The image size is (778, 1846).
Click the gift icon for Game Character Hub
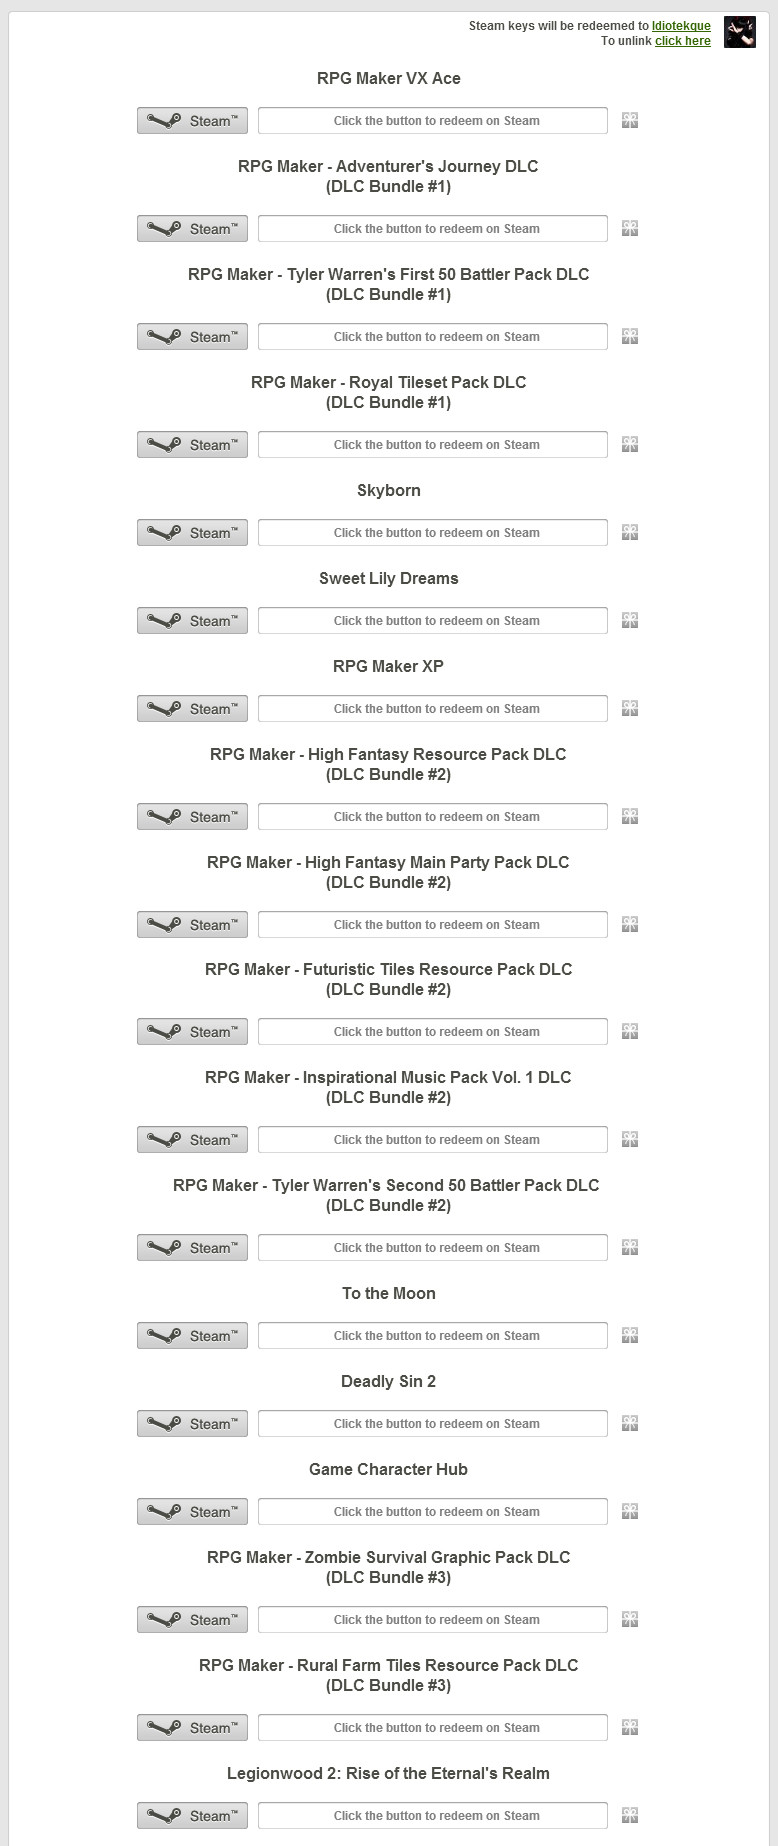(630, 1511)
